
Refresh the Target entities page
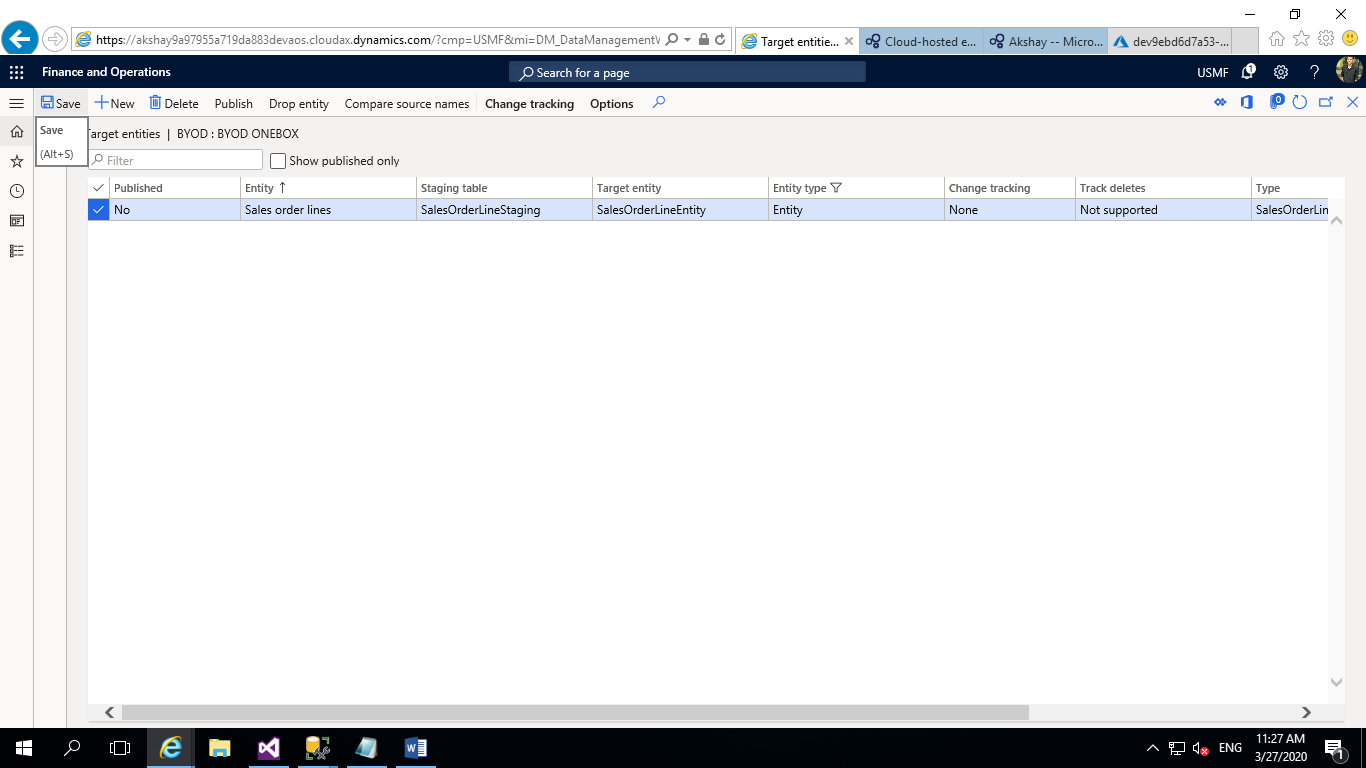point(1300,102)
